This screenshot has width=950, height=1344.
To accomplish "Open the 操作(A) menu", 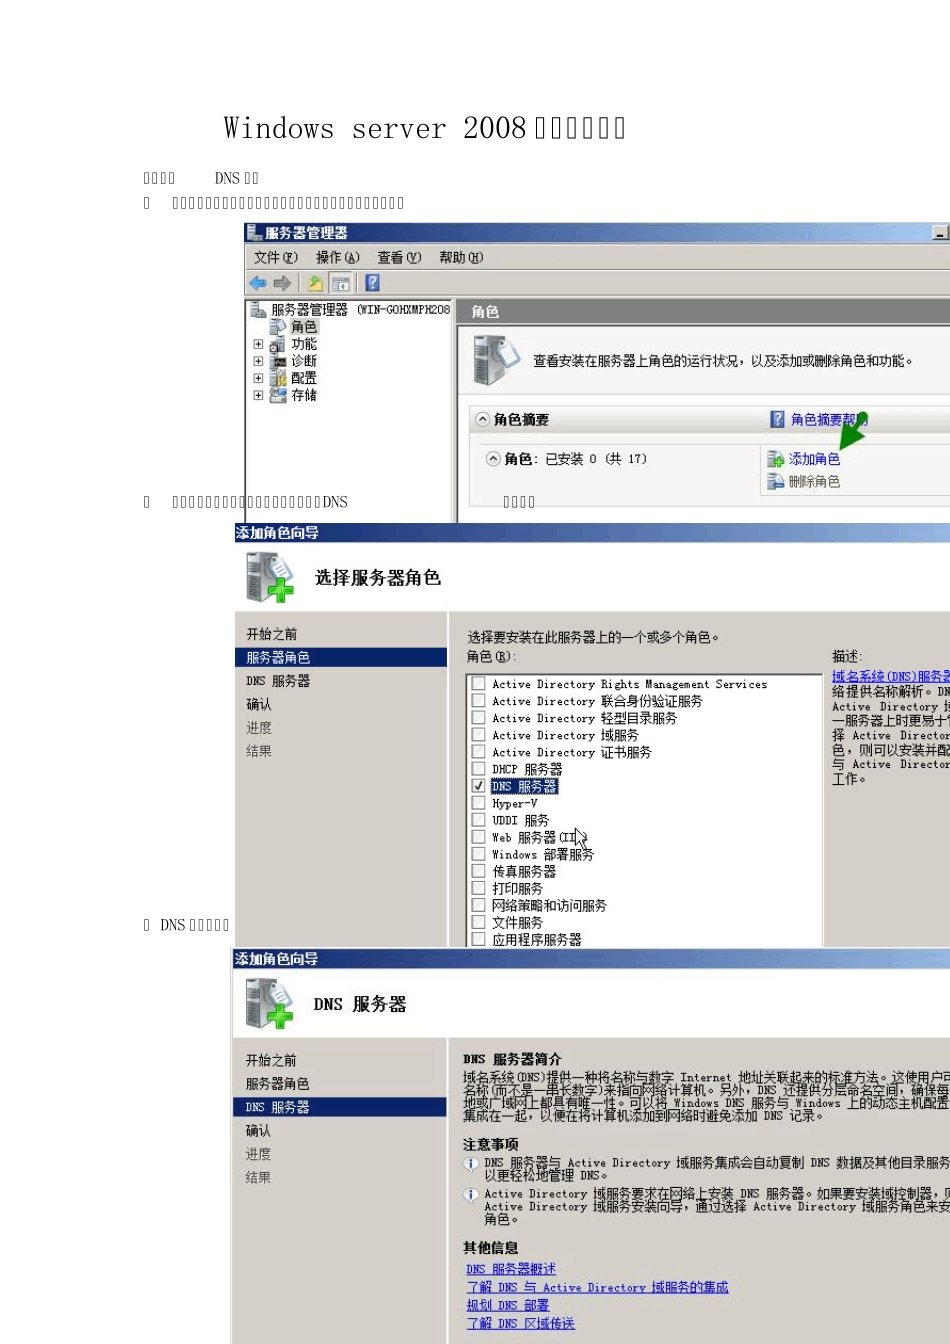I will pyautogui.click(x=337, y=257).
